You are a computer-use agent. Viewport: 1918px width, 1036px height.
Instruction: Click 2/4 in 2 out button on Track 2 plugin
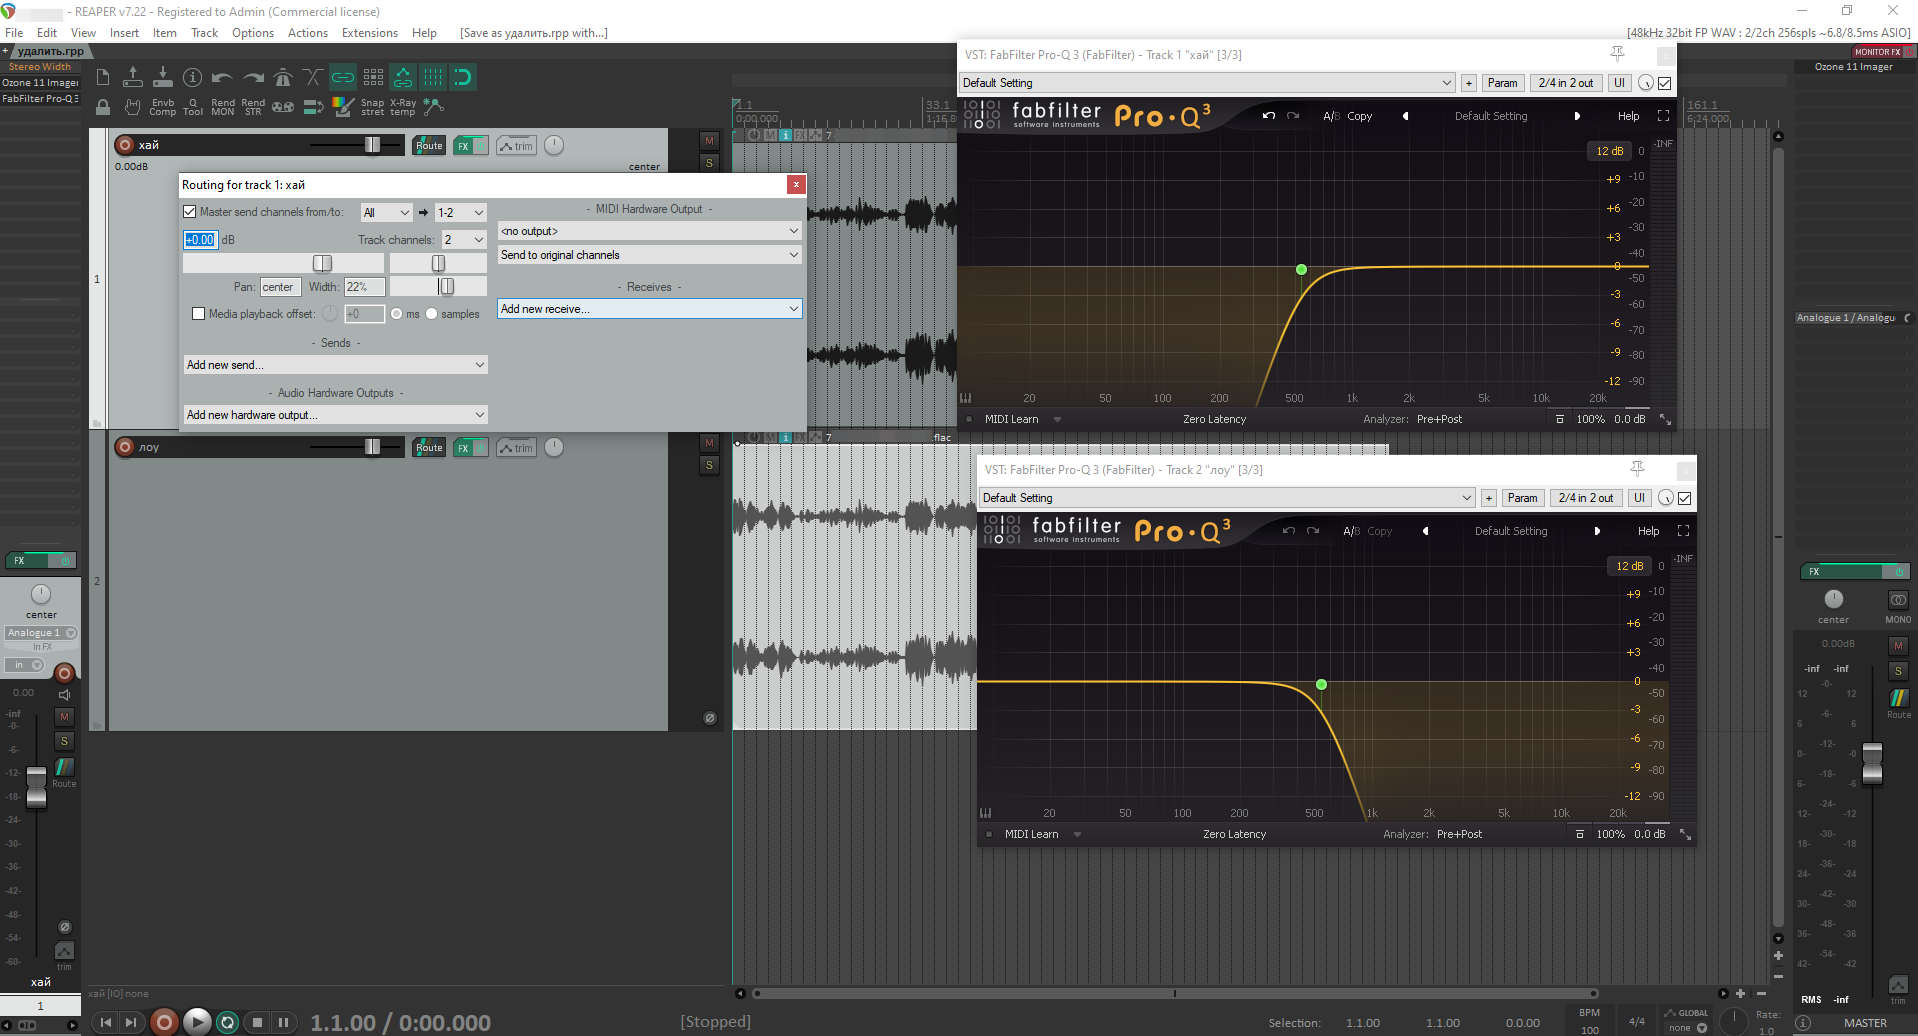1586,498
